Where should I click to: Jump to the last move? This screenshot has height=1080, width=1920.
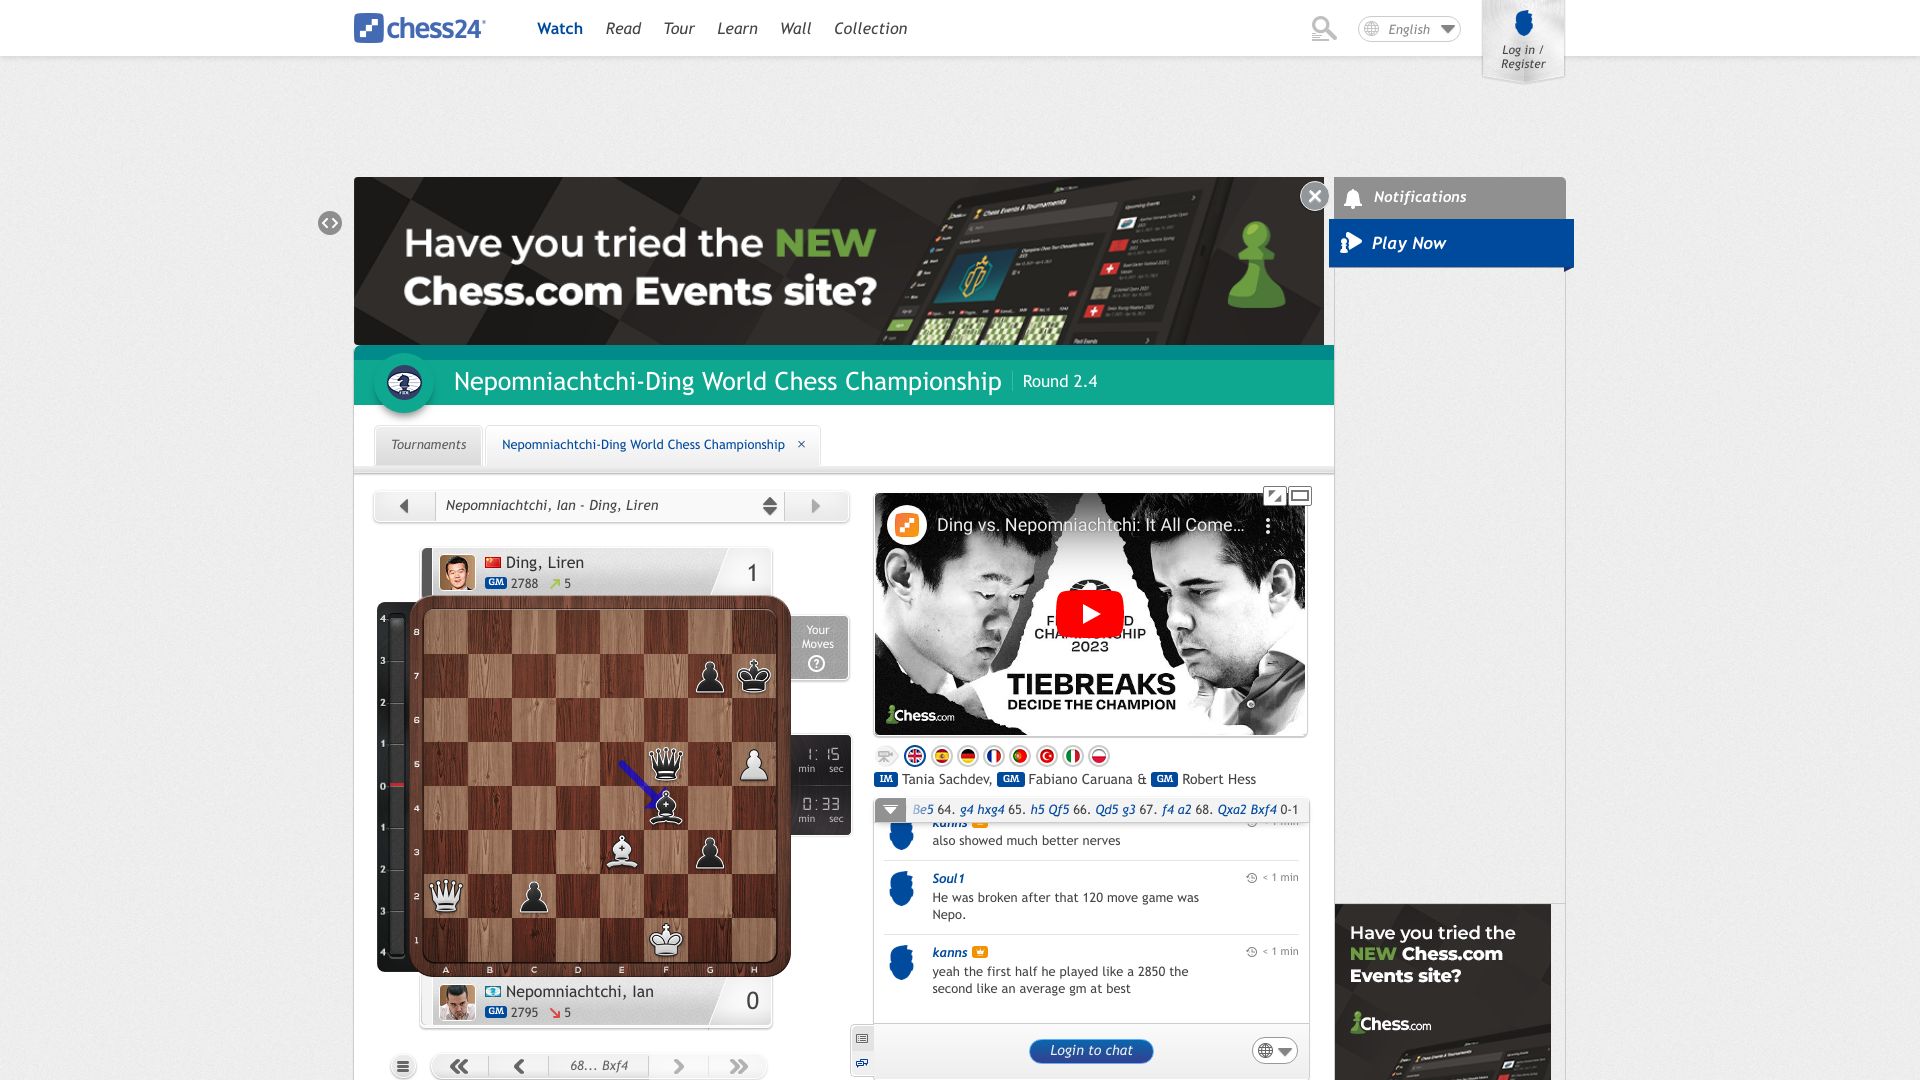pyautogui.click(x=738, y=1067)
